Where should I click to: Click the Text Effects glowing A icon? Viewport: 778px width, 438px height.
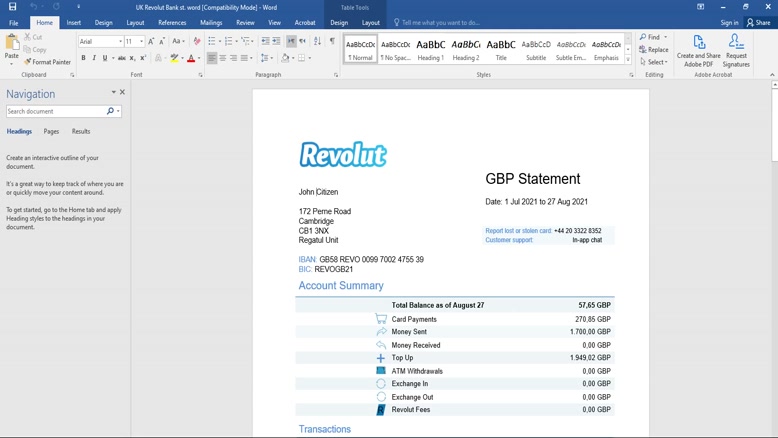(x=158, y=58)
